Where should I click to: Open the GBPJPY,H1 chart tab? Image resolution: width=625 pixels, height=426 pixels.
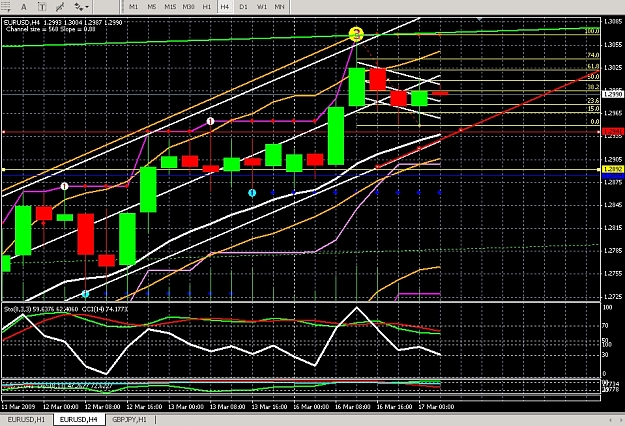(129, 420)
